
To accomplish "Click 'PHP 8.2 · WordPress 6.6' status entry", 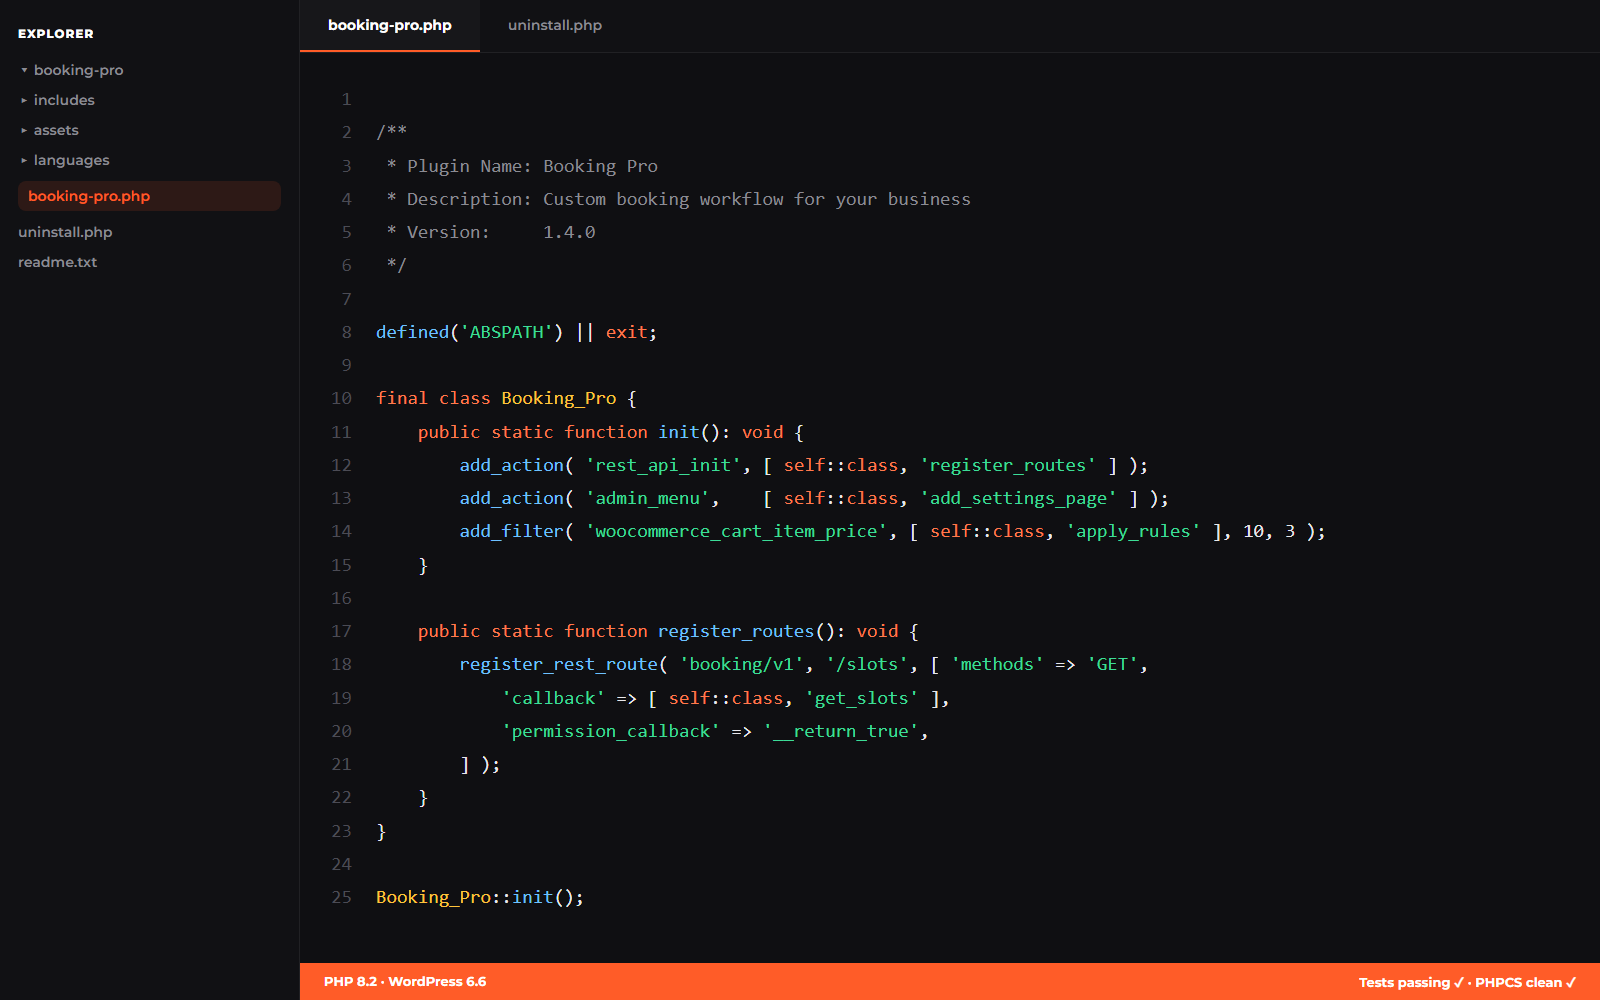I will 405,982.
